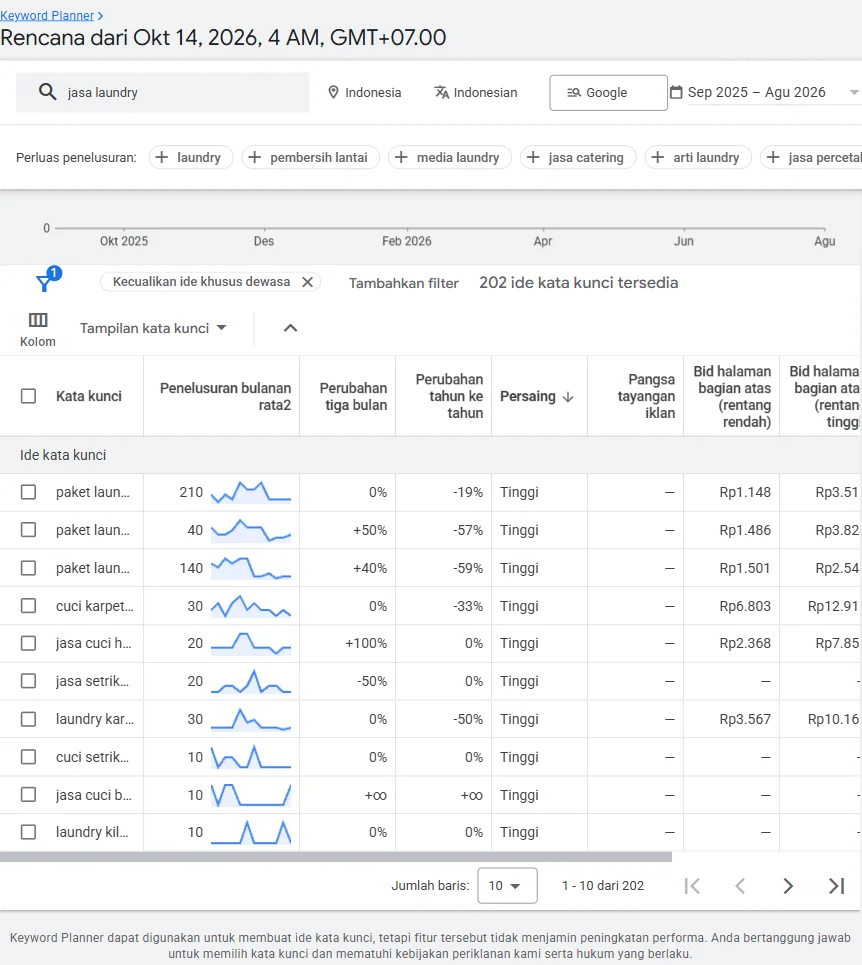Screen dimensions: 862x965
Task: Sort by 'Penelusuran bulanan rata2' header
Action: click(225, 396)
